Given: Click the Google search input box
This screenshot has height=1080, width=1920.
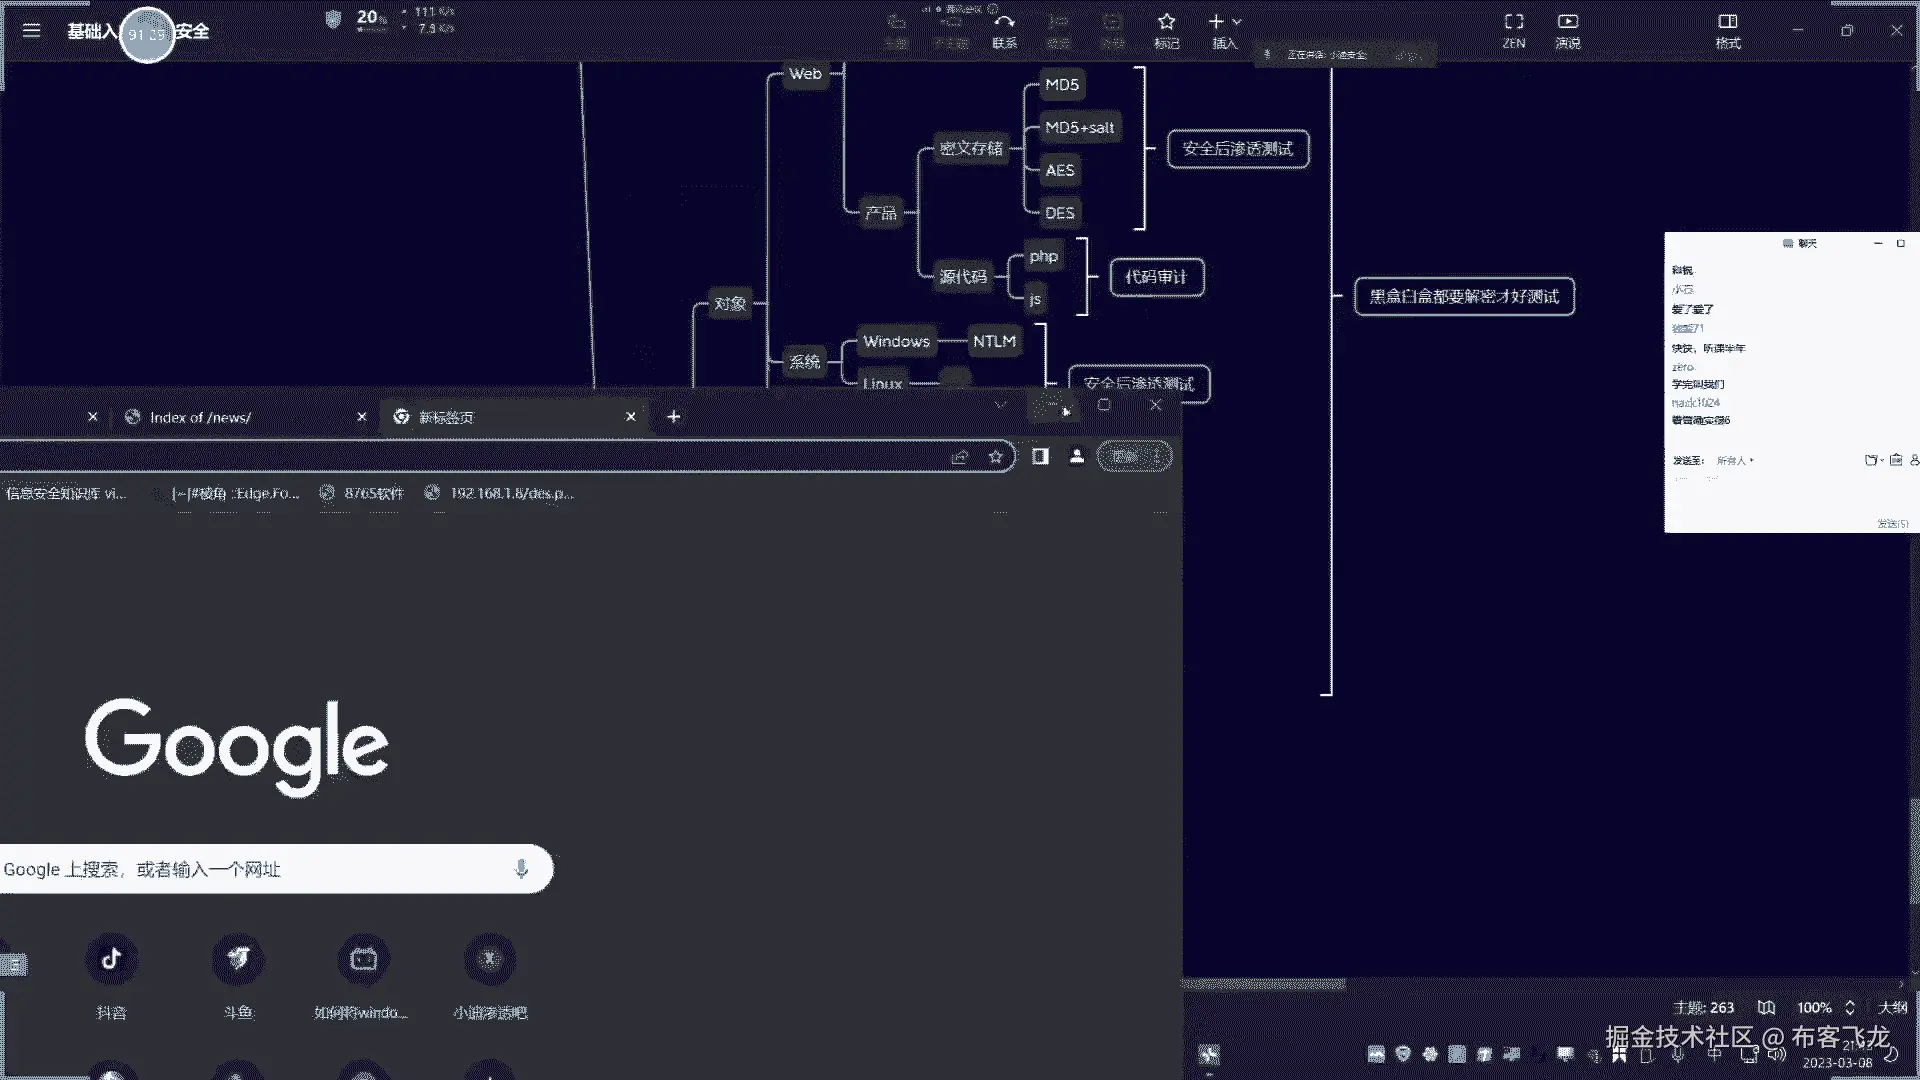Looking at the screenshot, I should click(250, 869).
